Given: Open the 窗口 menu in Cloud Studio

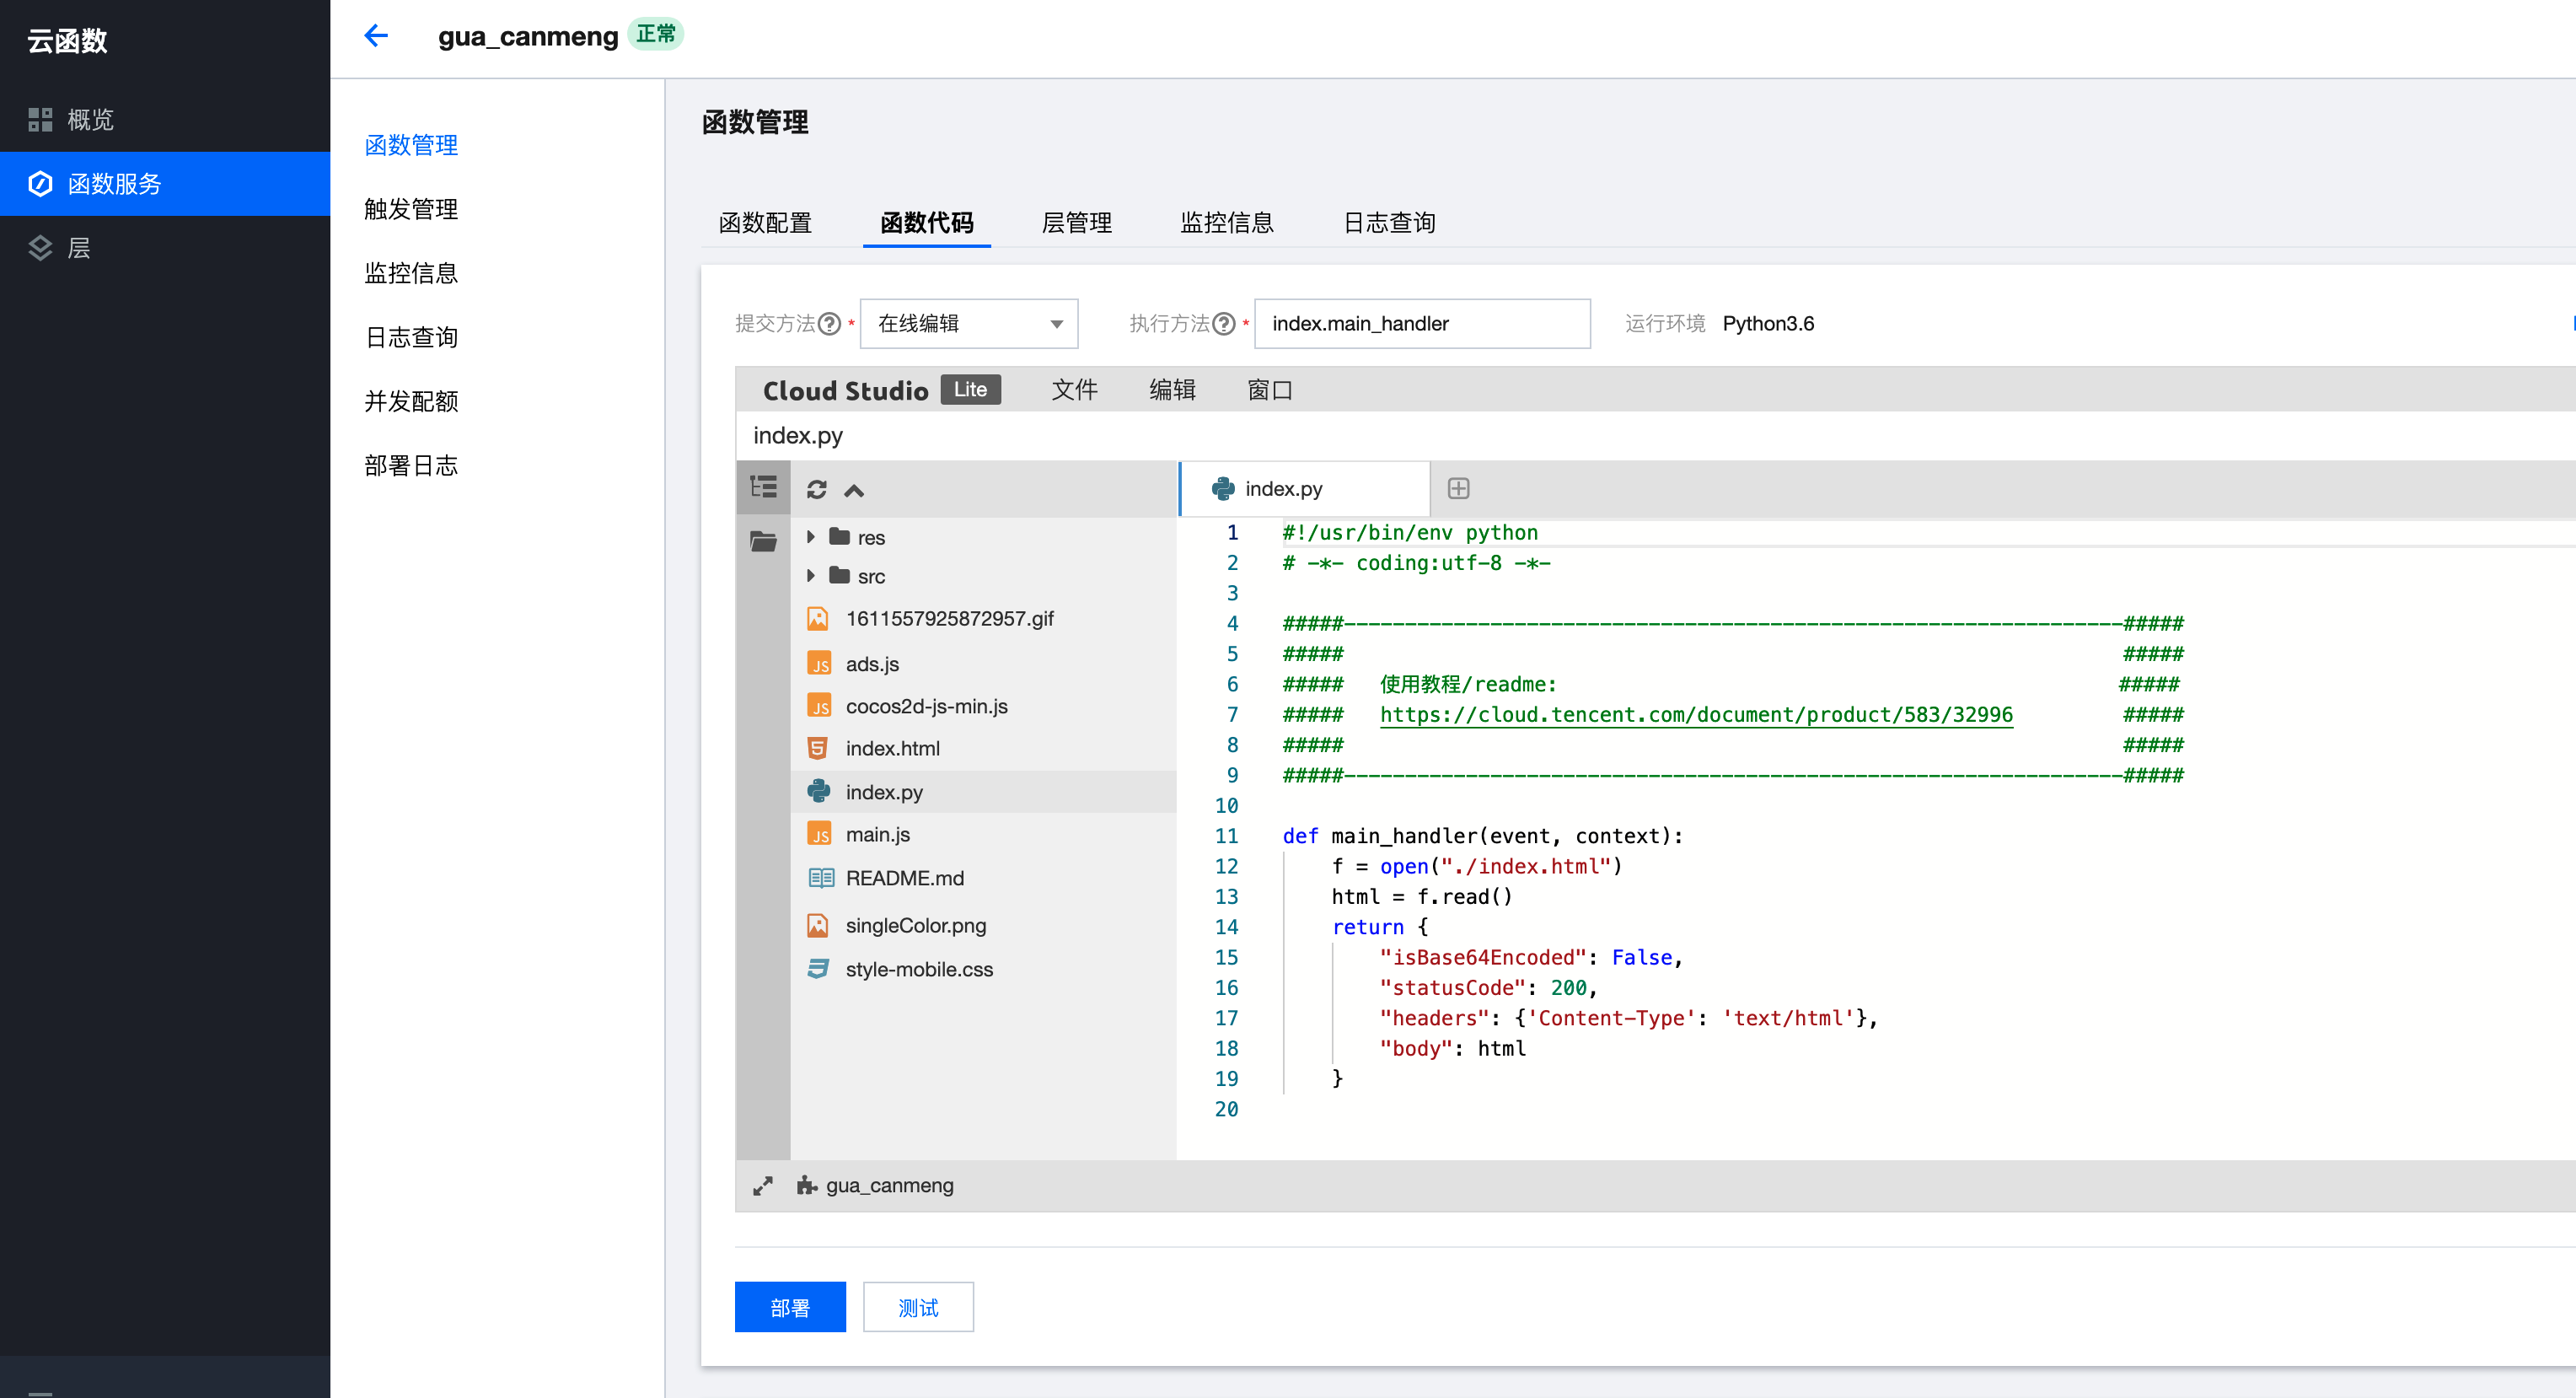Looking at the screenshot, I should [x=1270, y=390].
